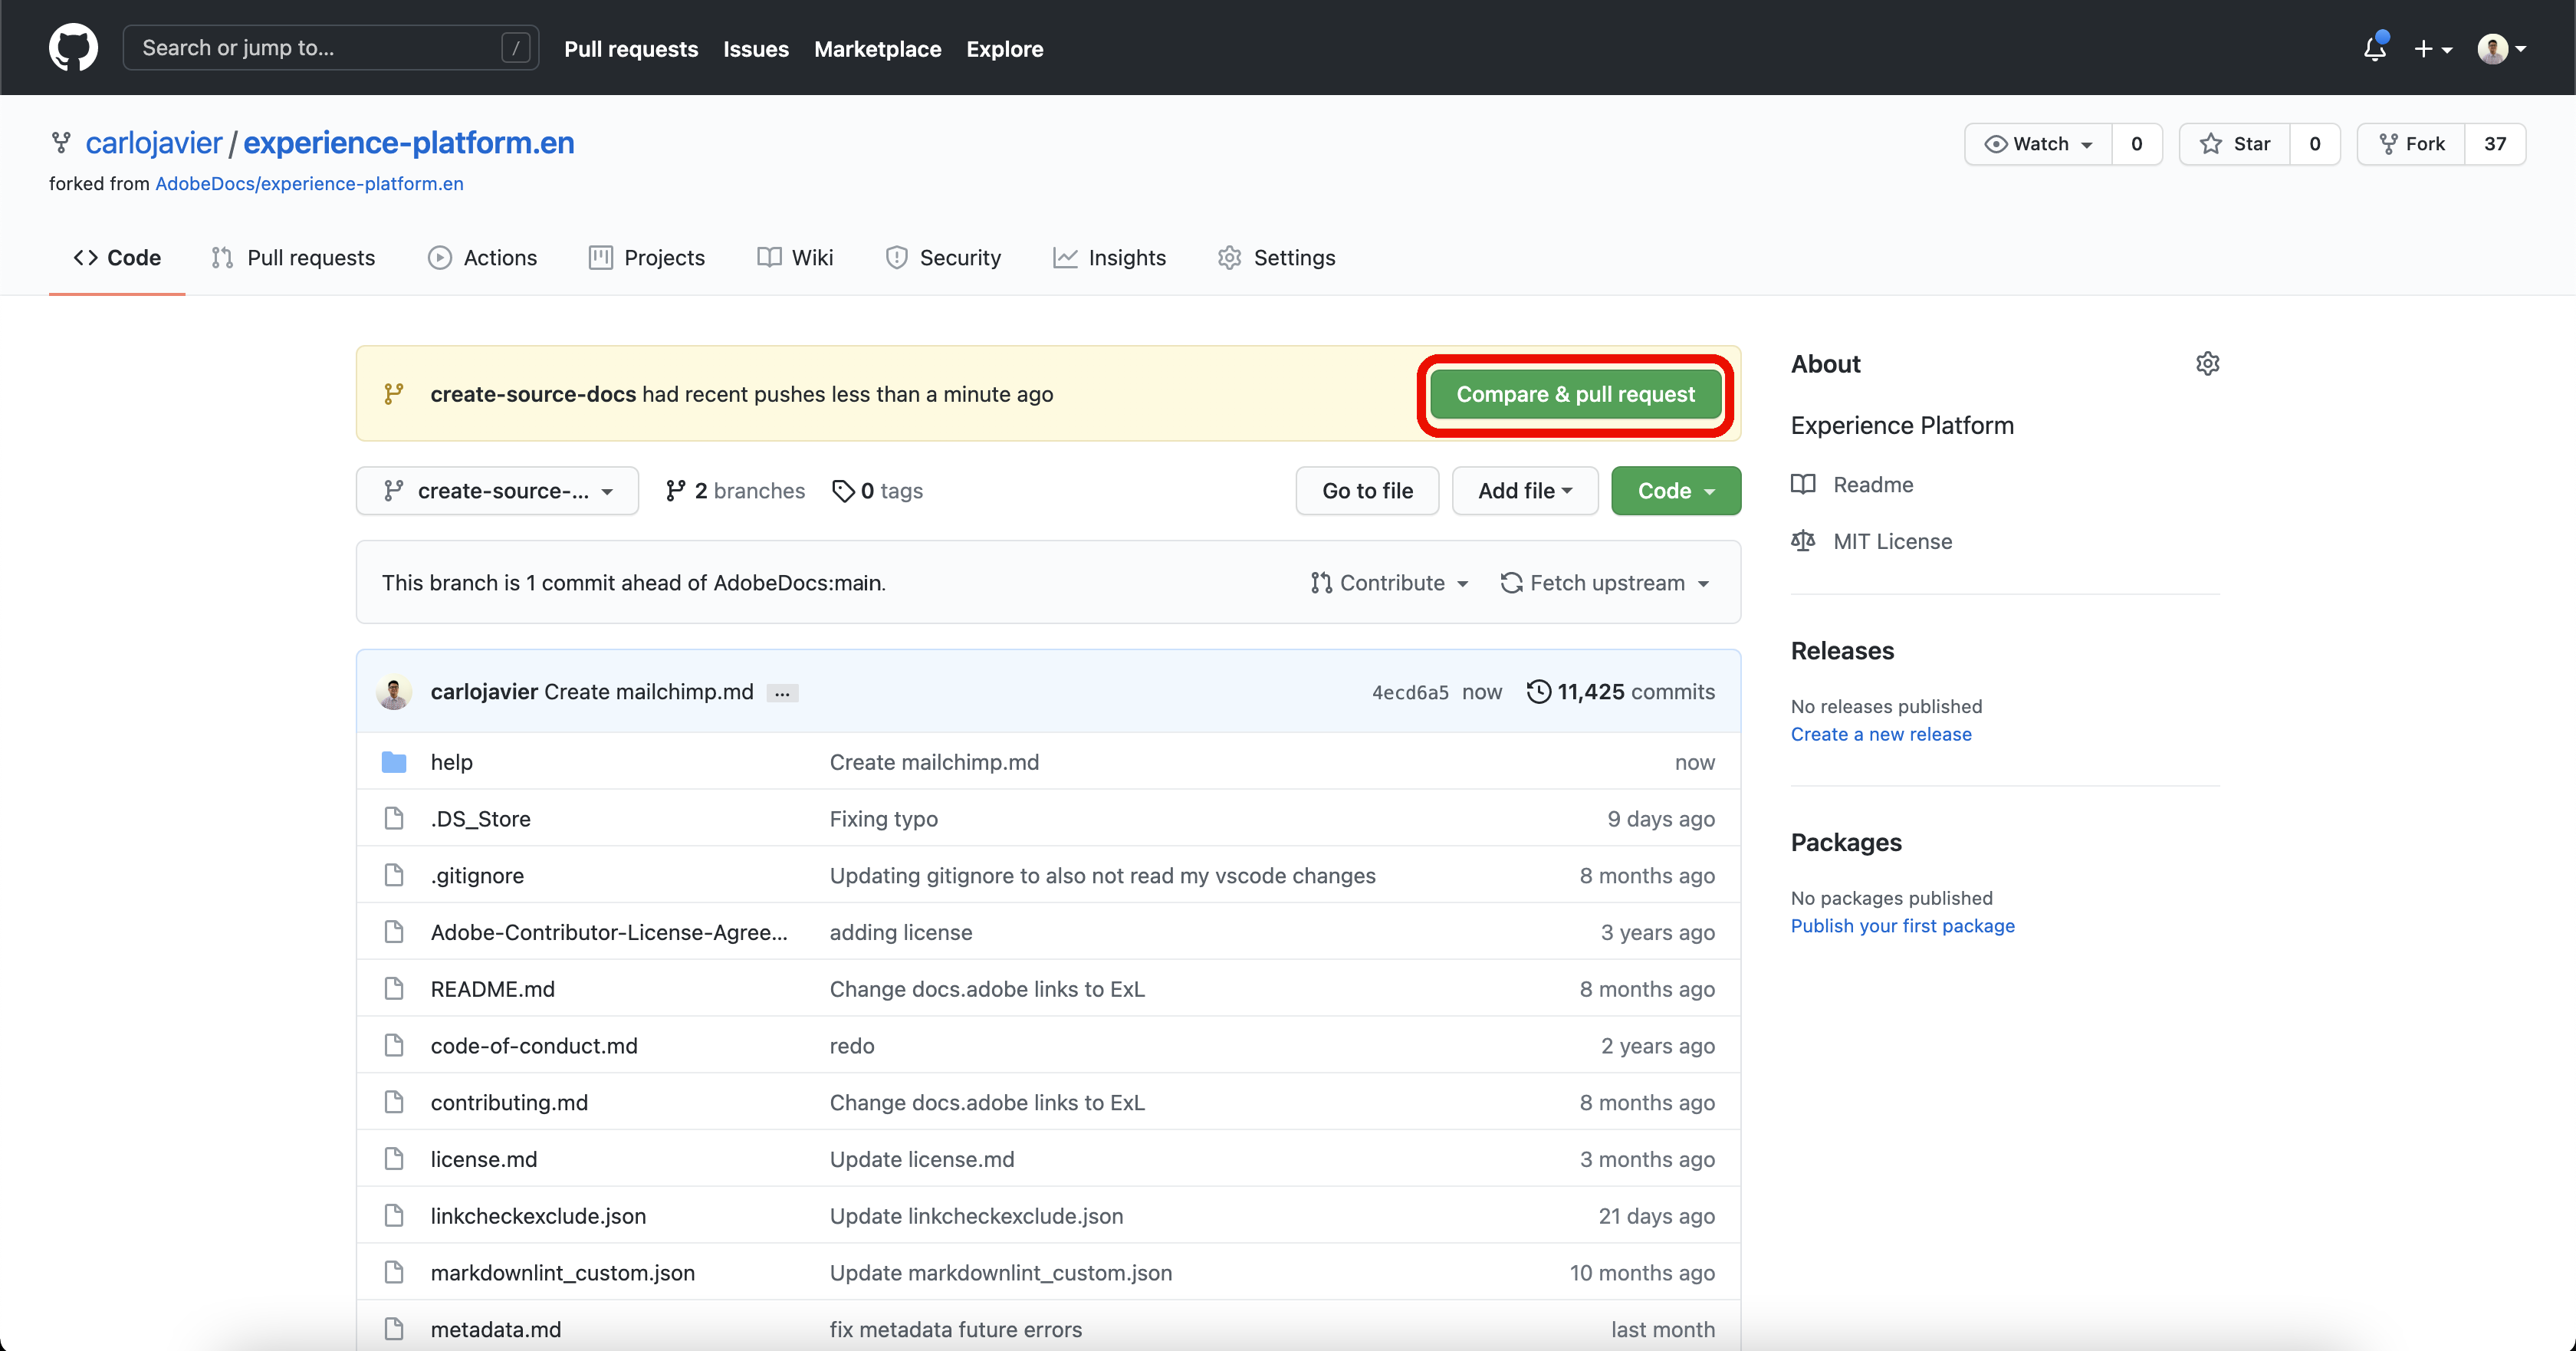Star this repository

[x=2235, y=144]
